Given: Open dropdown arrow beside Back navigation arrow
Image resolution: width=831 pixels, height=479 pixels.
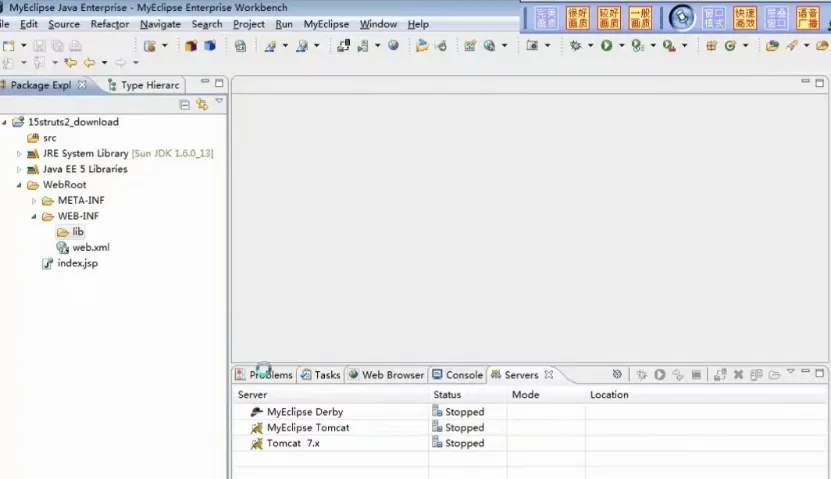Looking at the screenshot, I should click(104, 63).
